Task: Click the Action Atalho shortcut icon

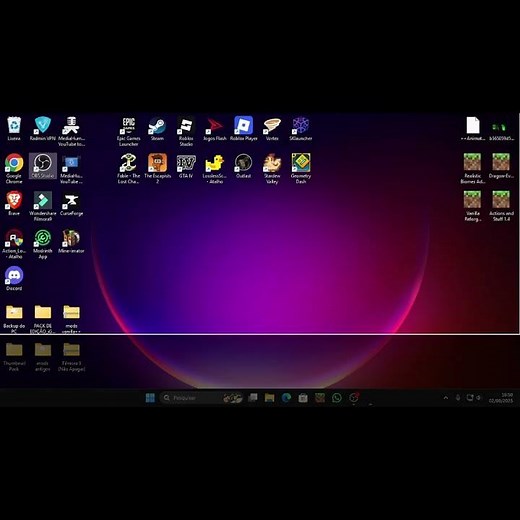Action: (14, 244)
